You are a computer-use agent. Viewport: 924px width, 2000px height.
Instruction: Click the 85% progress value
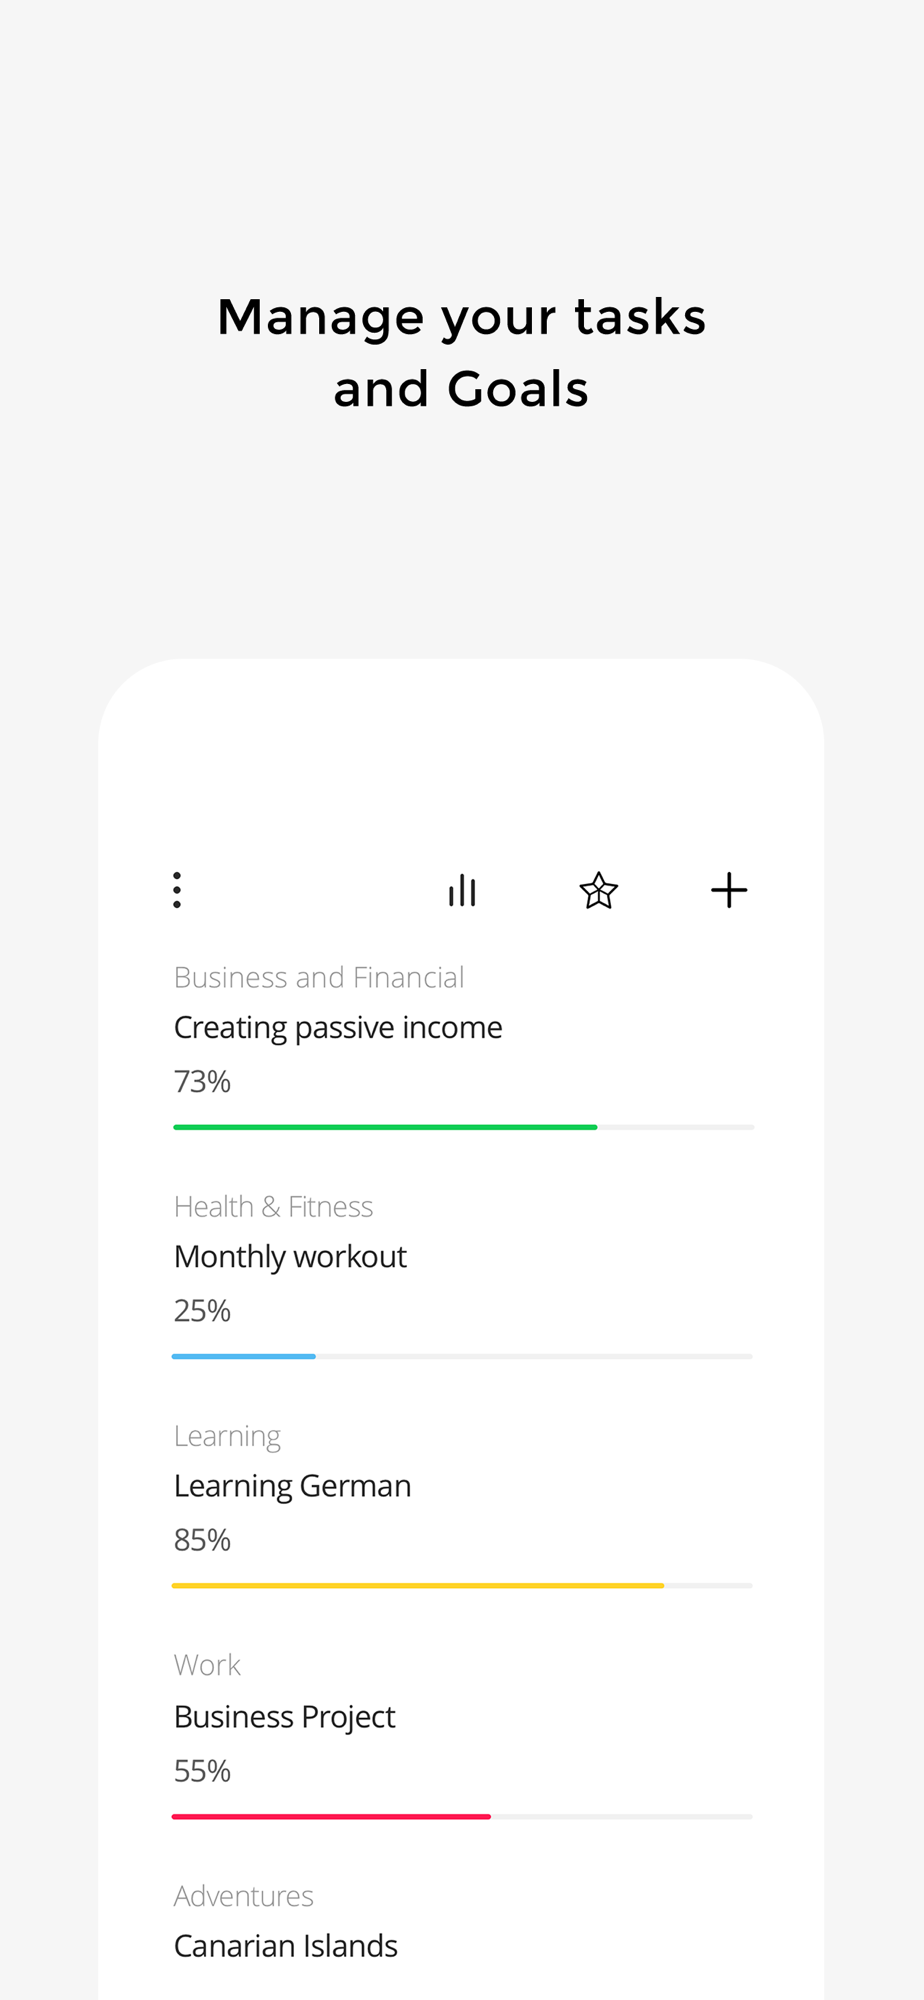(x=202, y=1540)
